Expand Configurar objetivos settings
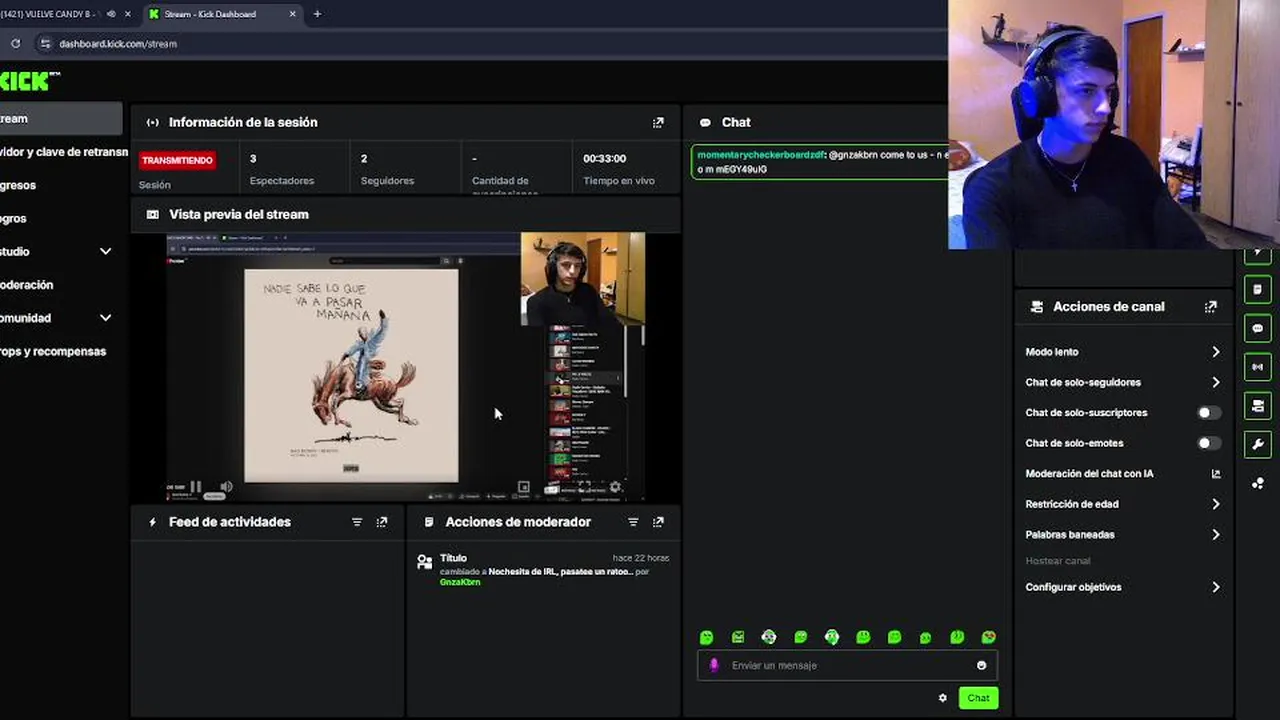This screenshot has height=720, width=1280. tap(1216, 587)
